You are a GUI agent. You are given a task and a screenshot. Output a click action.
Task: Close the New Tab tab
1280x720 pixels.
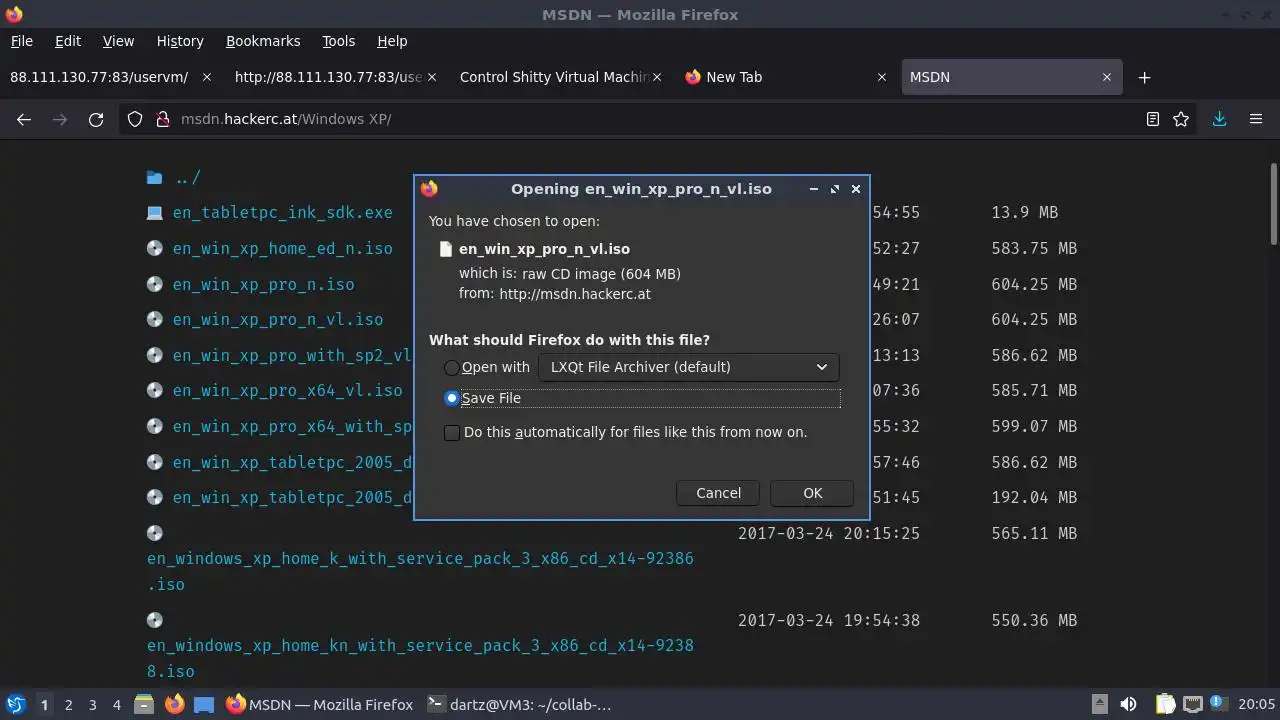[x=882, y=77]
